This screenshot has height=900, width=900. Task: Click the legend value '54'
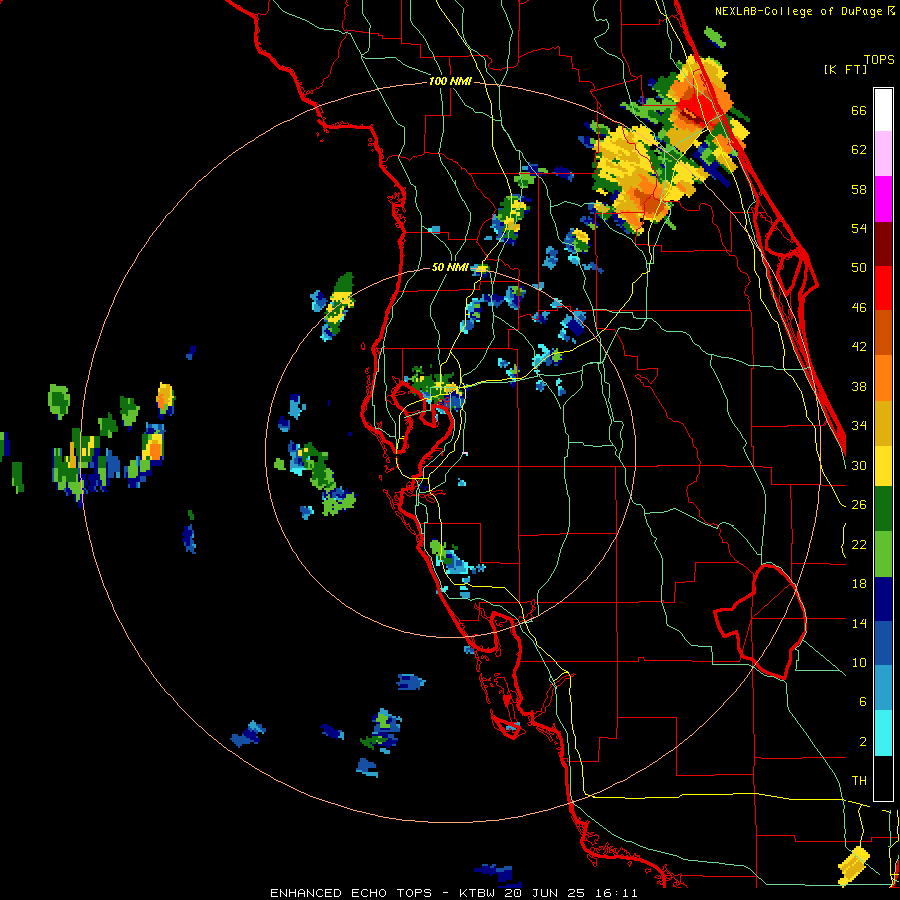pyautogui.click(x=859, y=228)
